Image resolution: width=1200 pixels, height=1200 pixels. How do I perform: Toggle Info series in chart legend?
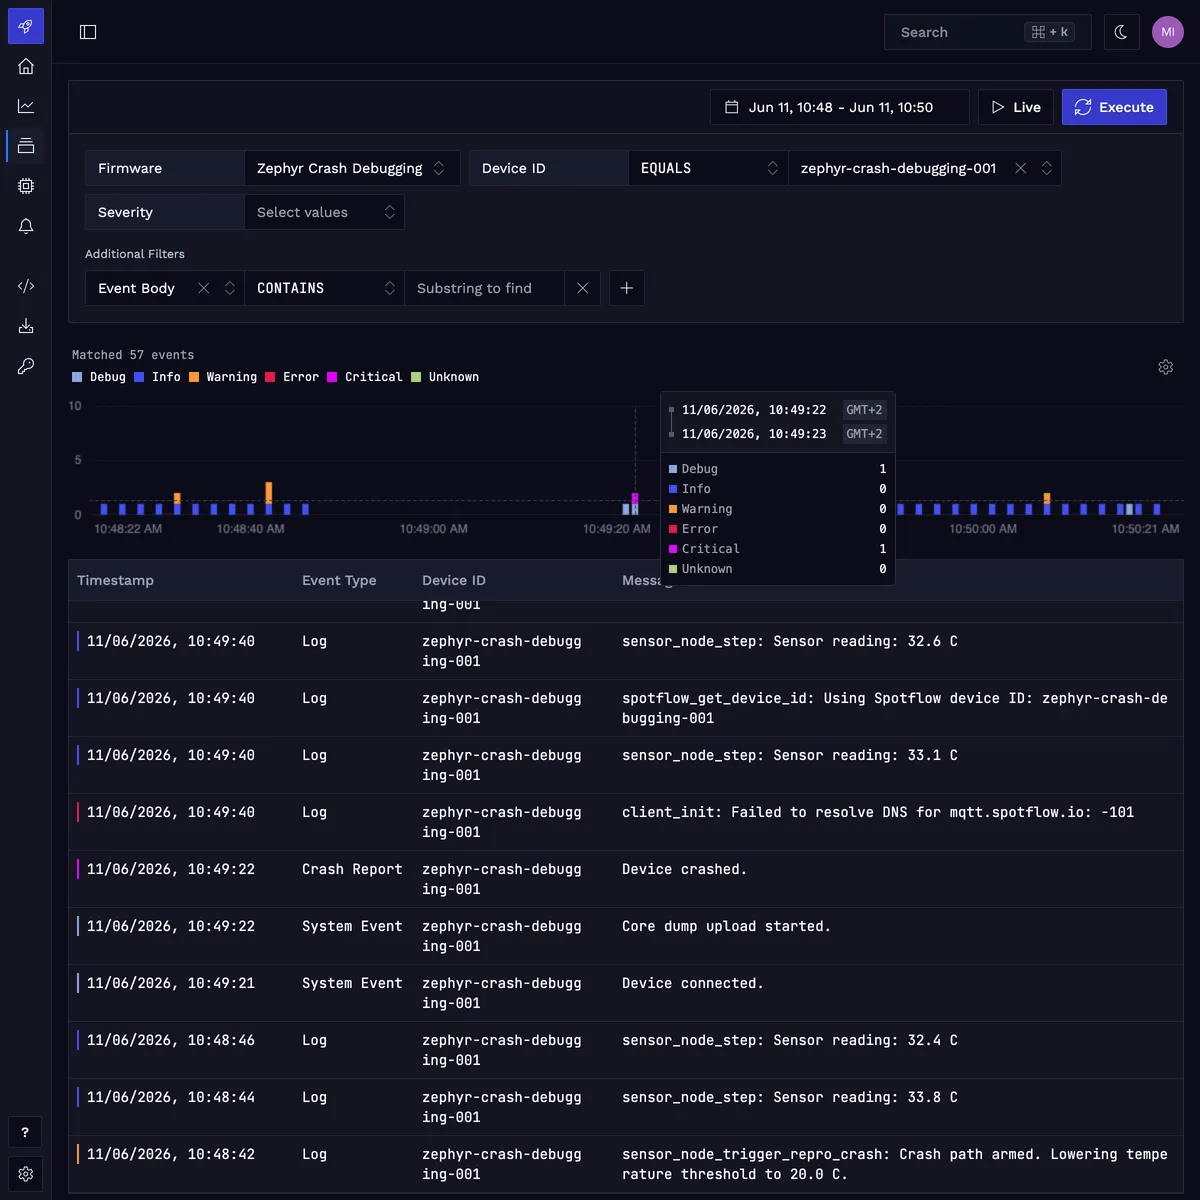point(158,377)
